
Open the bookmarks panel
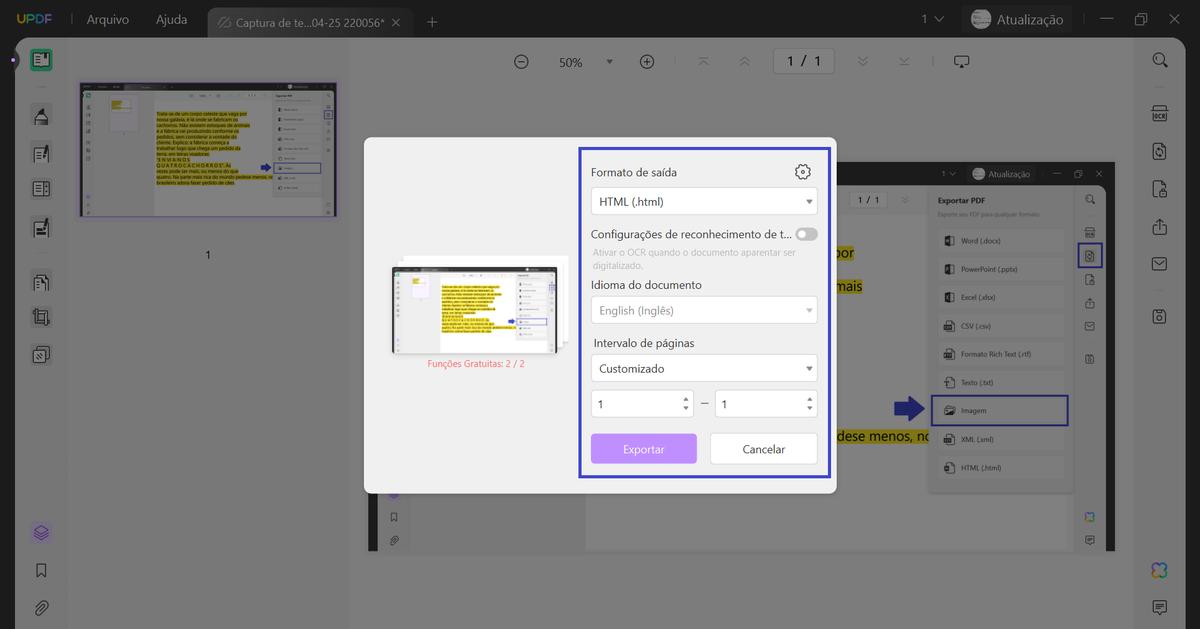tap(40, 570)
